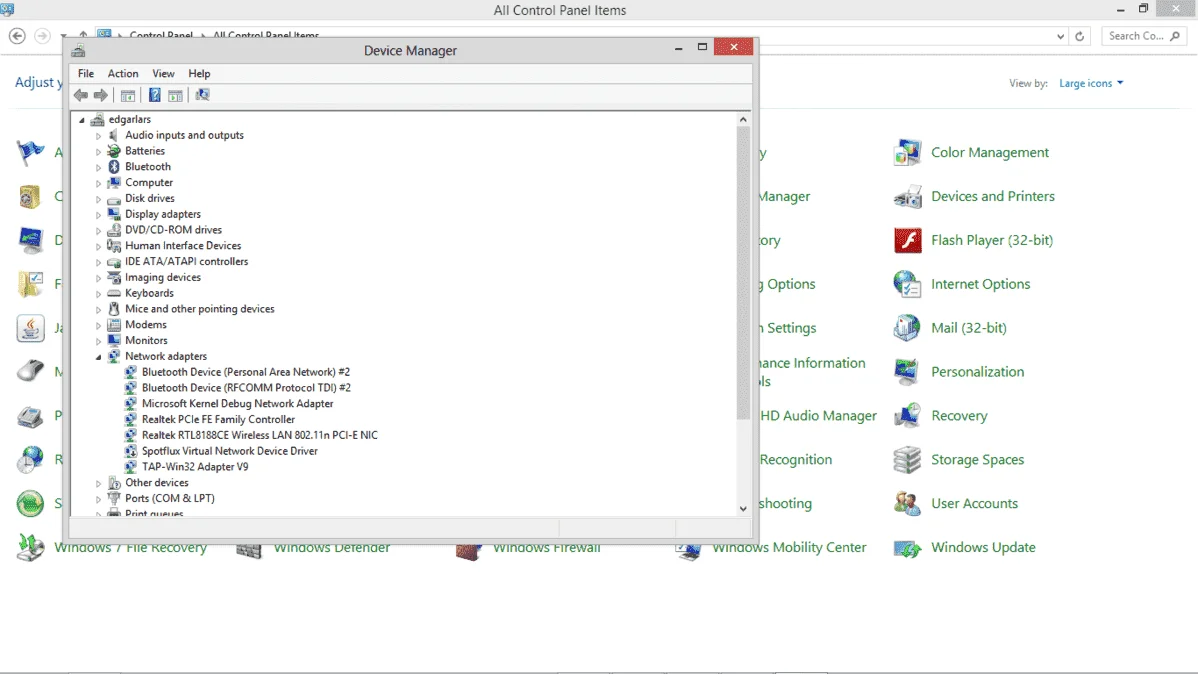Open the blue question-mark Help toolbar icon
1198x674 pixels.
154,96
